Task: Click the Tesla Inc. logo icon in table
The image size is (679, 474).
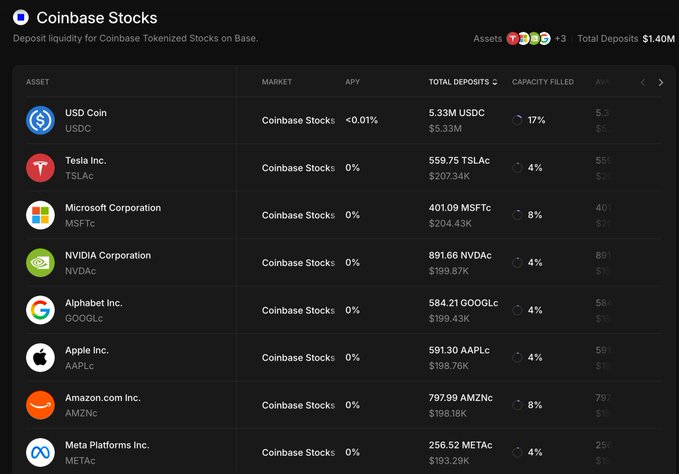Action: click(40, 168)
